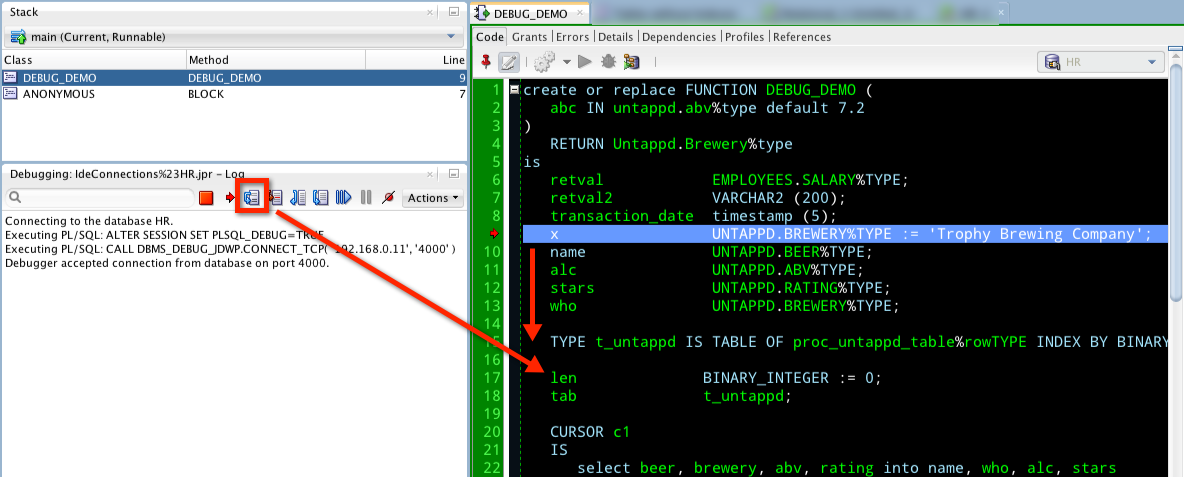Image resolution: width=1184 pixels, height=477 pixels.
Task: Click the Method column header in Stack
Action: [208, 60]
